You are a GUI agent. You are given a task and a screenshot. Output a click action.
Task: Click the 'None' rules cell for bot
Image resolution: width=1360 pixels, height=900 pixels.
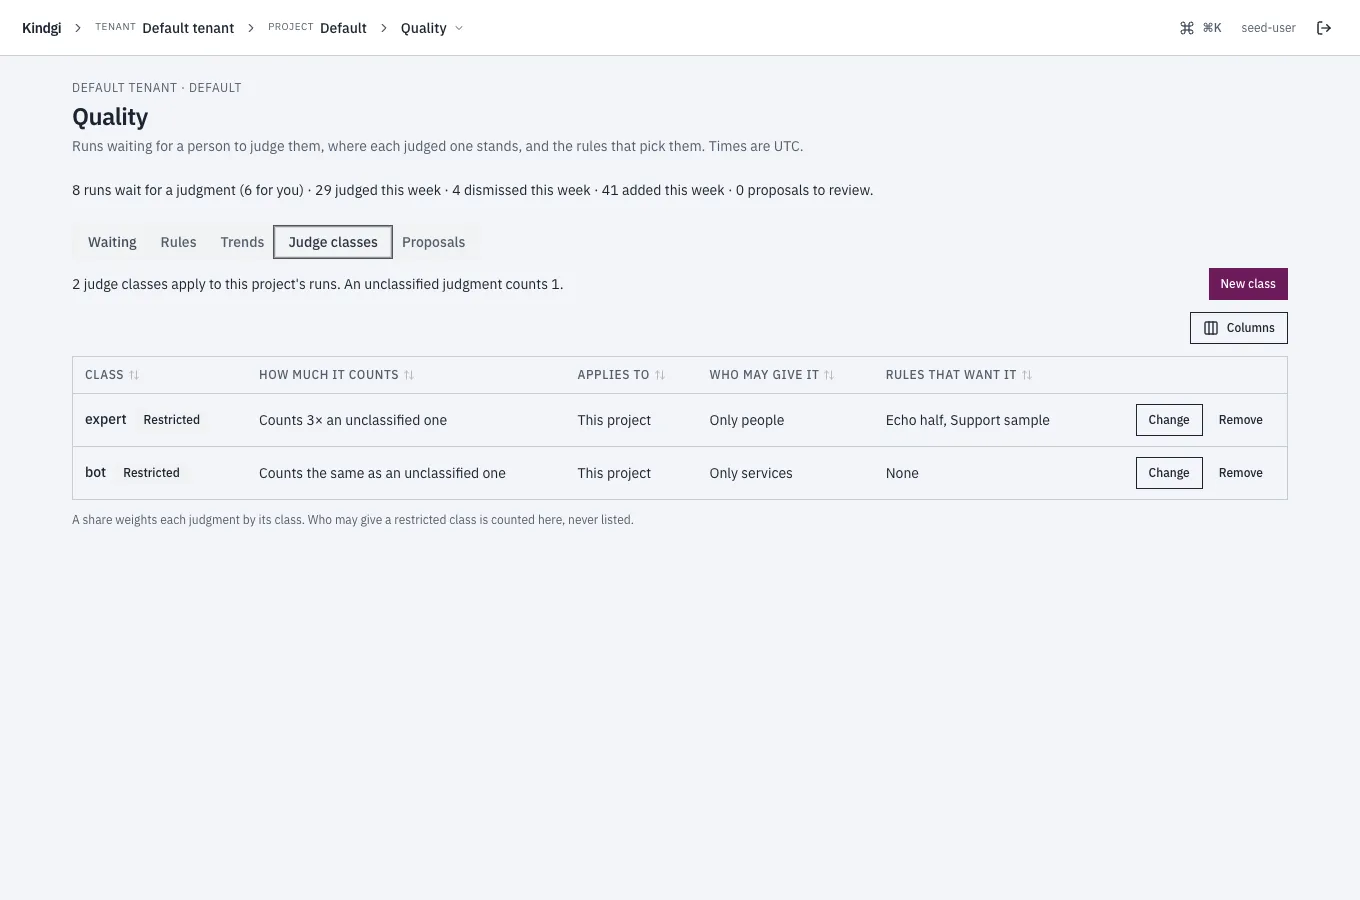pos(902,473)
